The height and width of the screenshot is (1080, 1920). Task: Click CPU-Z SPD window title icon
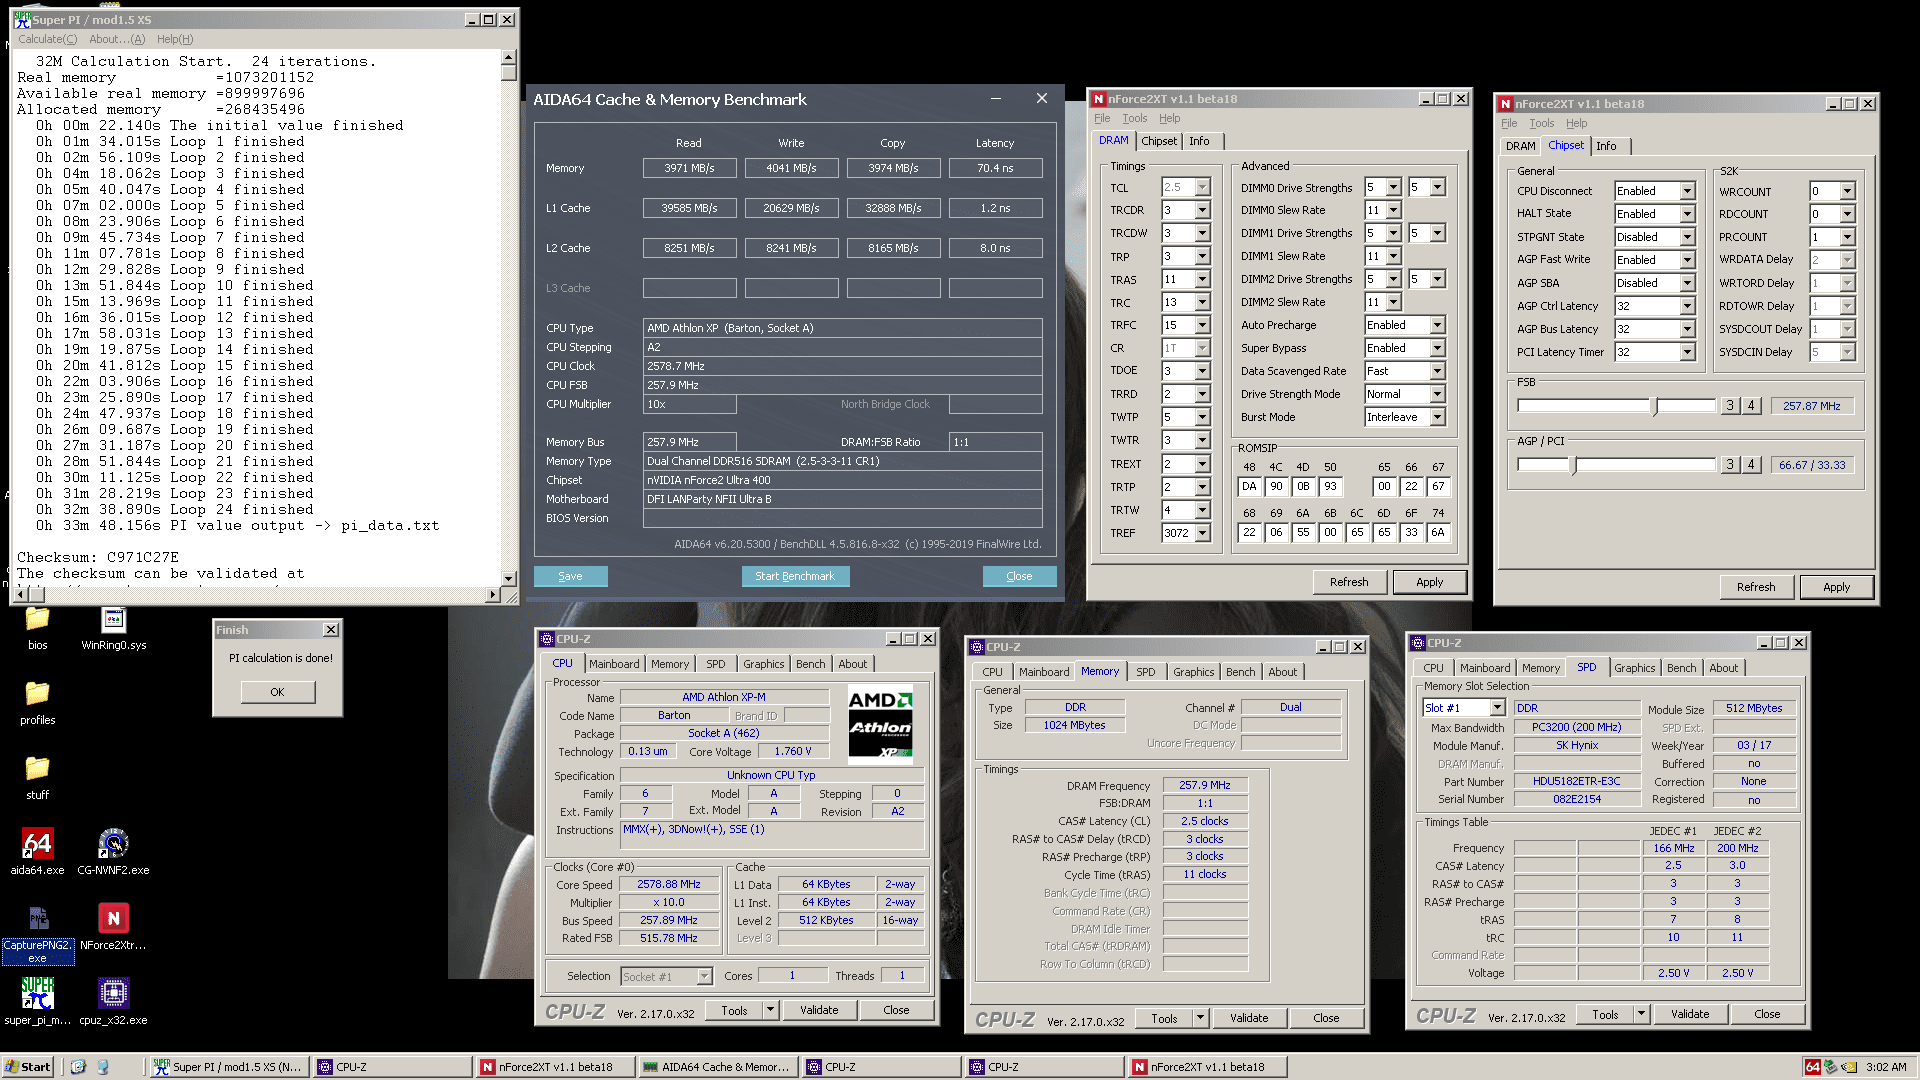coord(1418,643)
